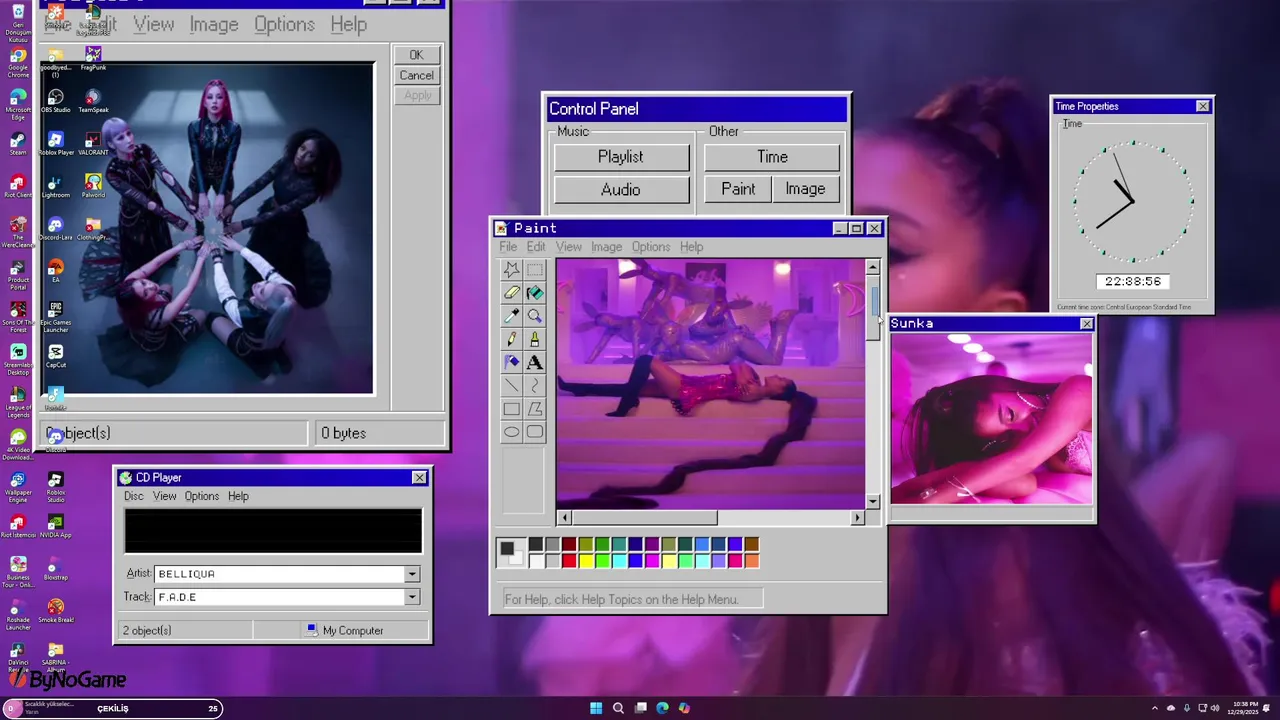Open the Roblox Studio desktop shortcut
The image size is (1280, 720).
55,485
